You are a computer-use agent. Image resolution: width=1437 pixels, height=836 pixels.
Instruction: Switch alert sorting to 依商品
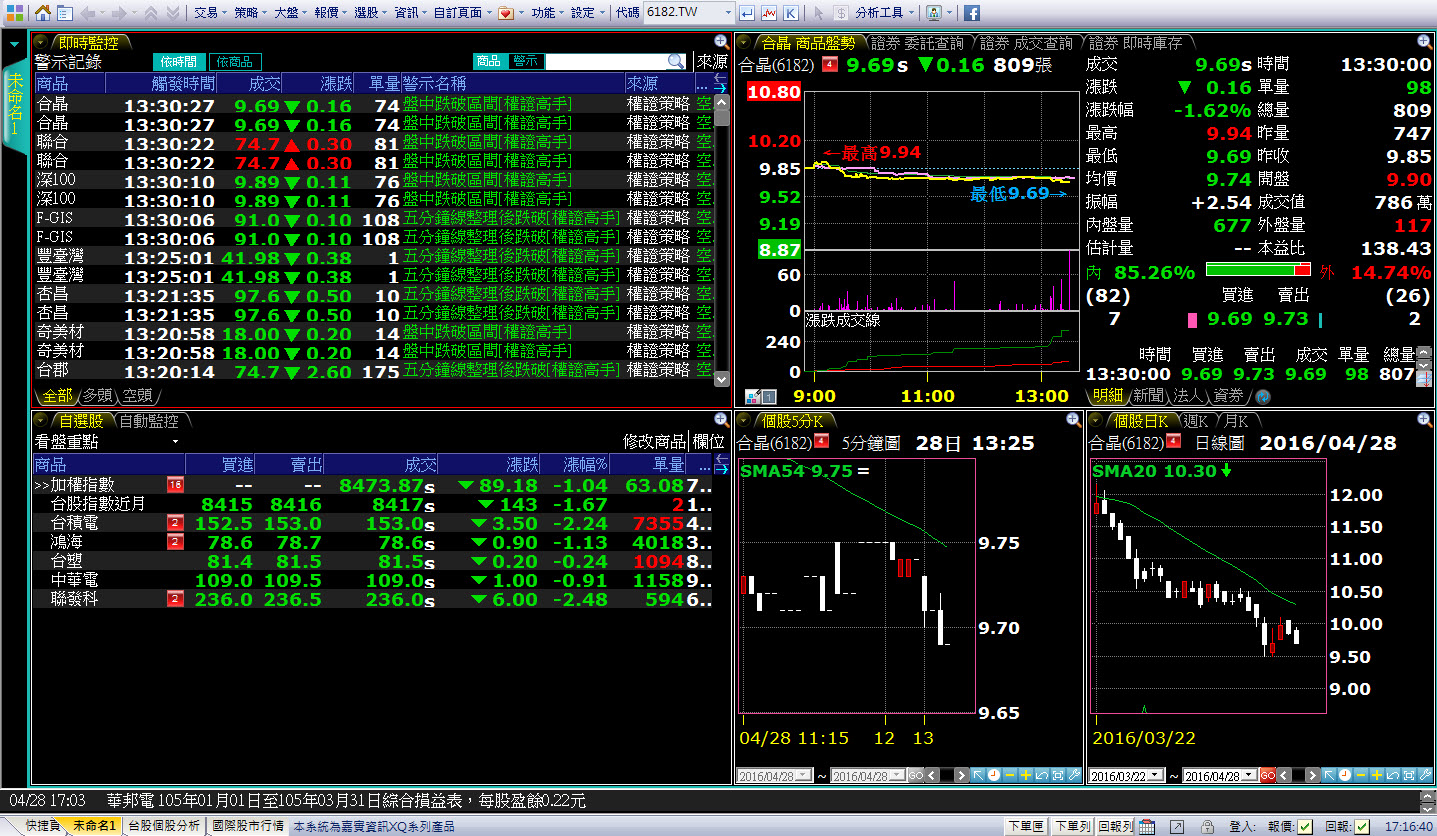click(x=236, y=61)
